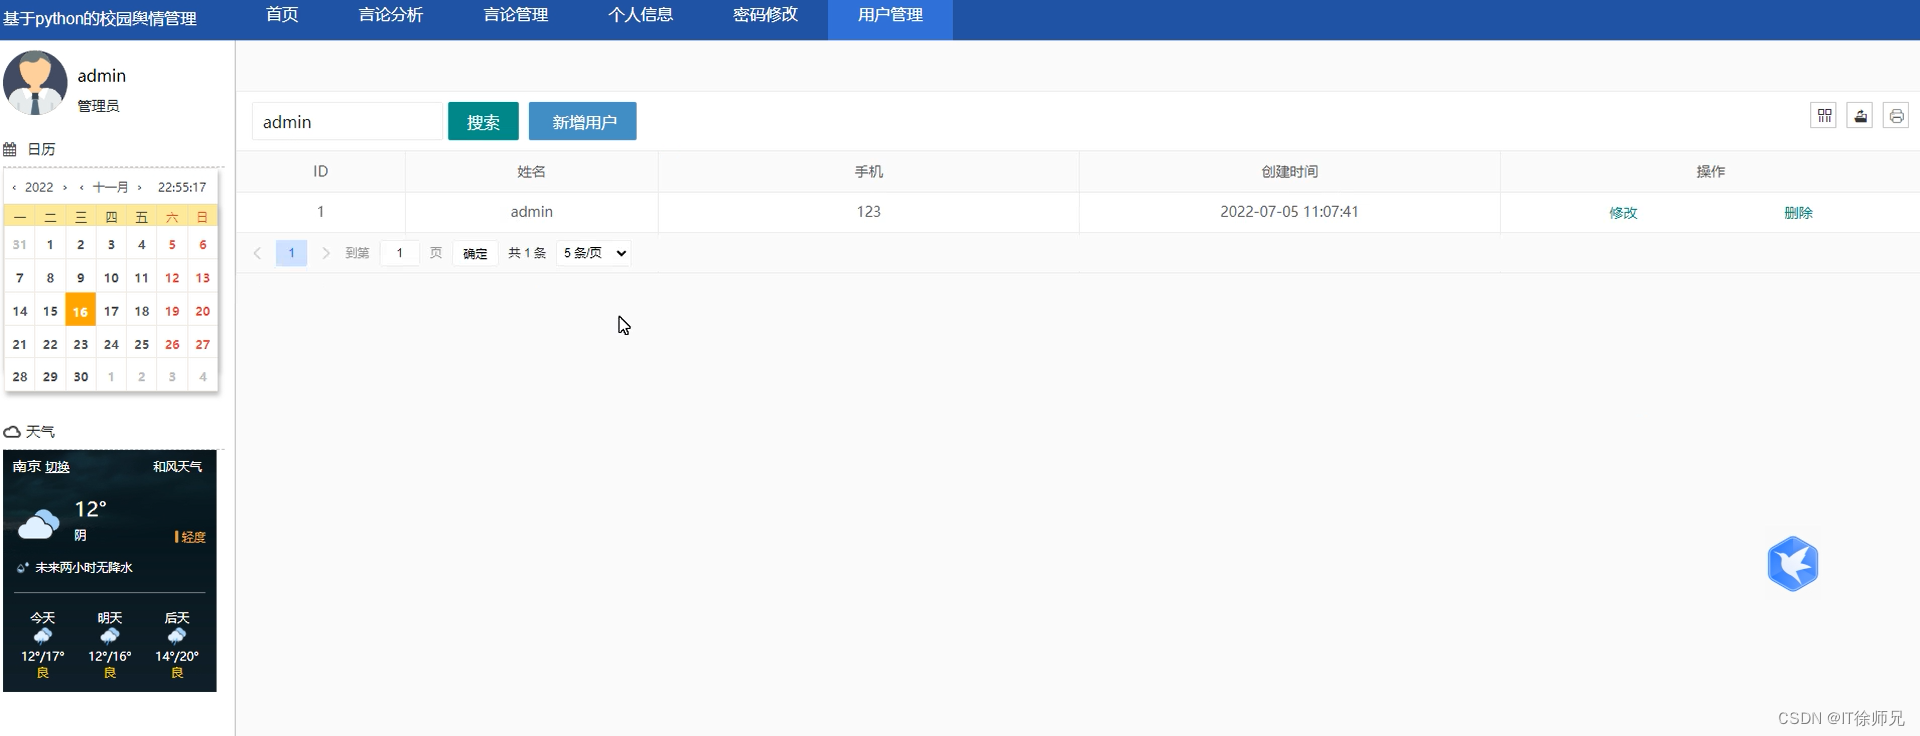Screen dimensions: 1920x736
Task: Click the admin name cell in table
Action: [x=531, y=212]
